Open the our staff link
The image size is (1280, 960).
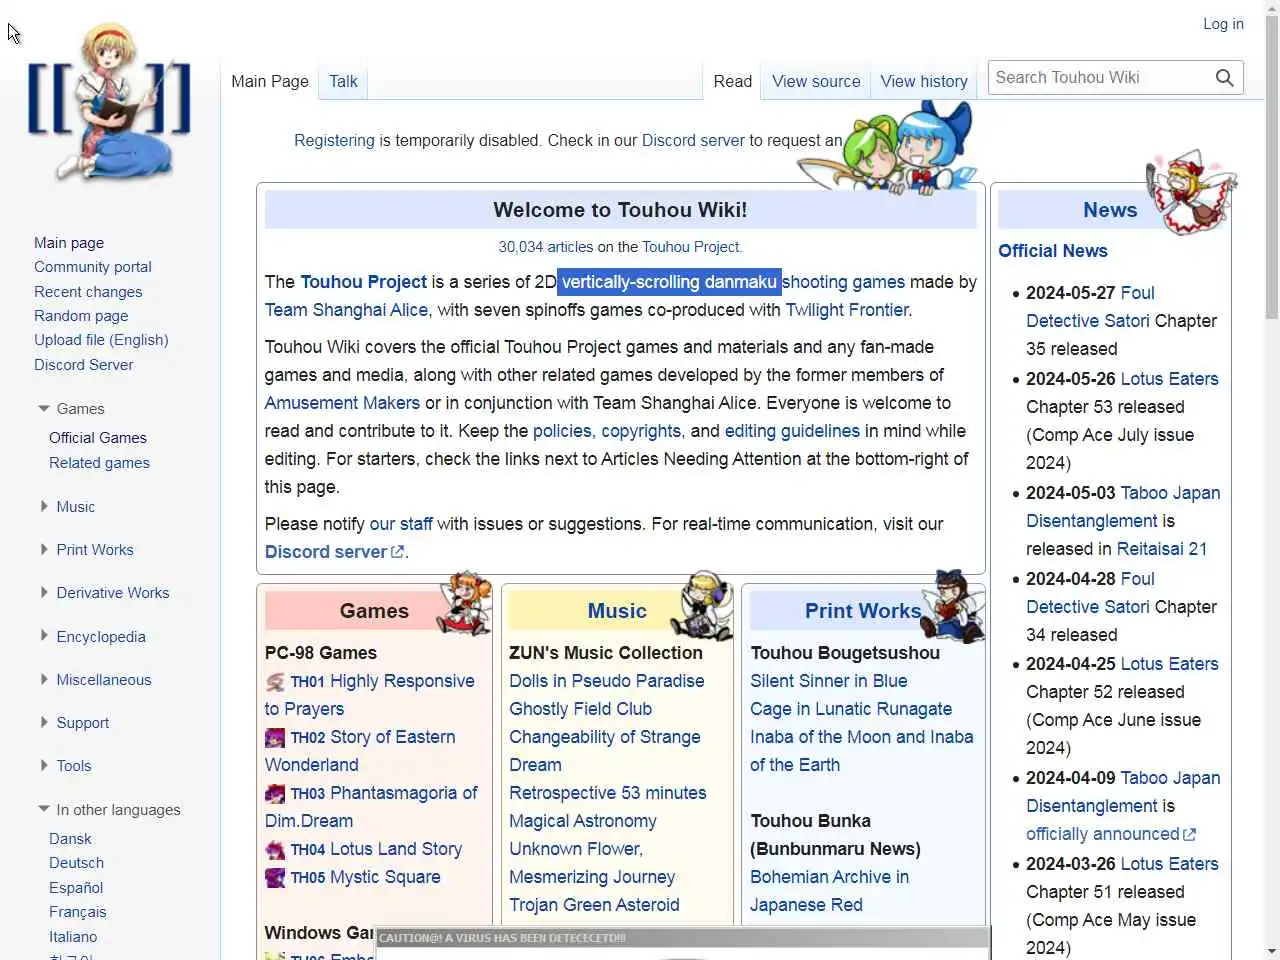tap(401, 524)
